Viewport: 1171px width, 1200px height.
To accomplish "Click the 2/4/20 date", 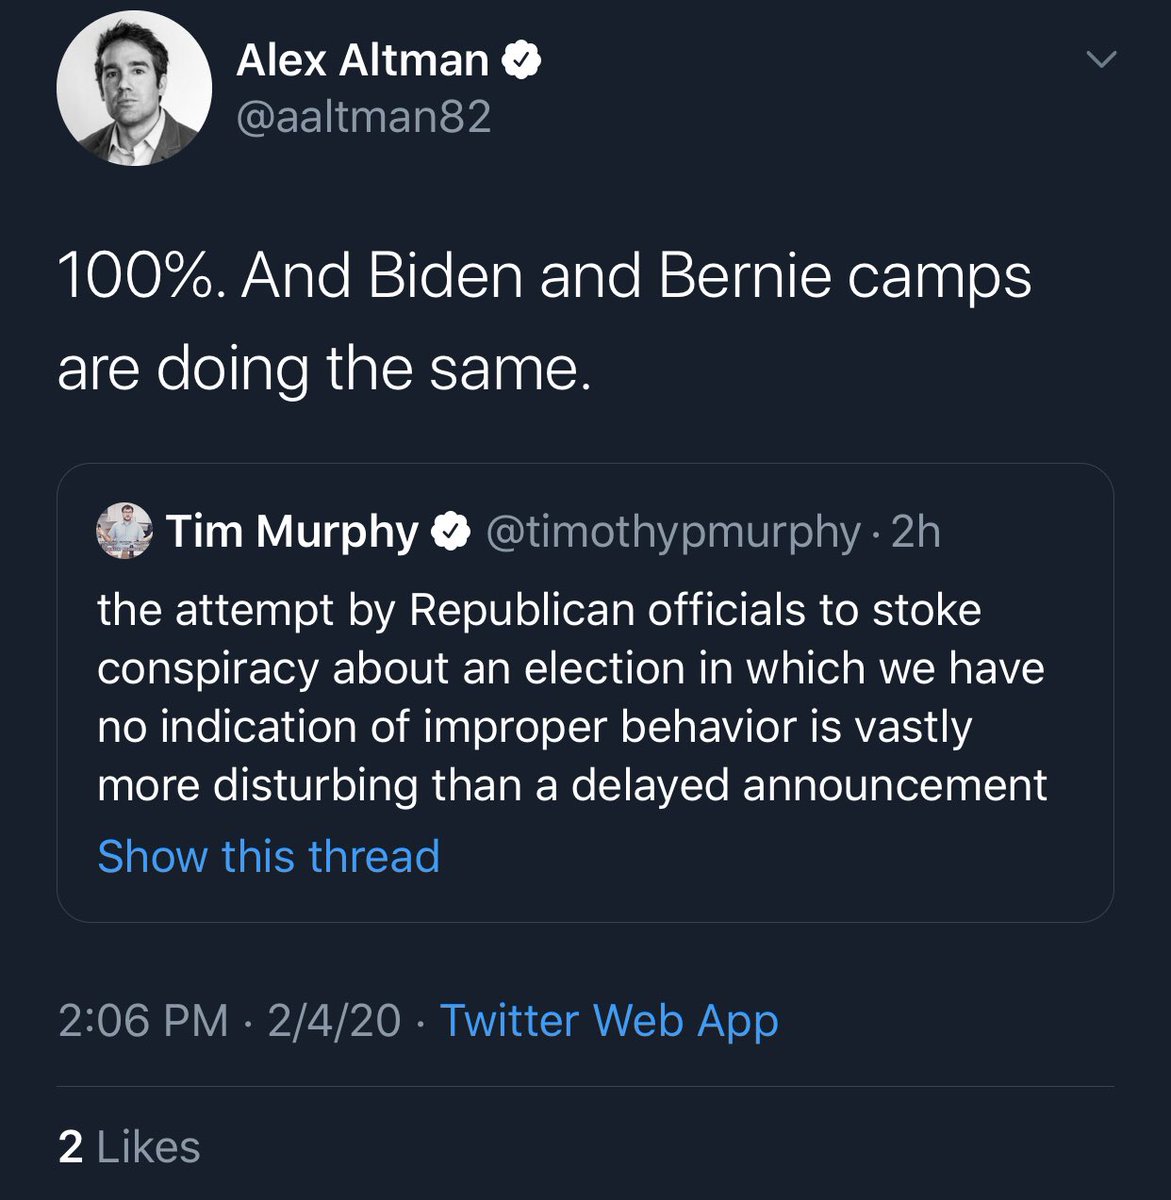I will 334,1021.
